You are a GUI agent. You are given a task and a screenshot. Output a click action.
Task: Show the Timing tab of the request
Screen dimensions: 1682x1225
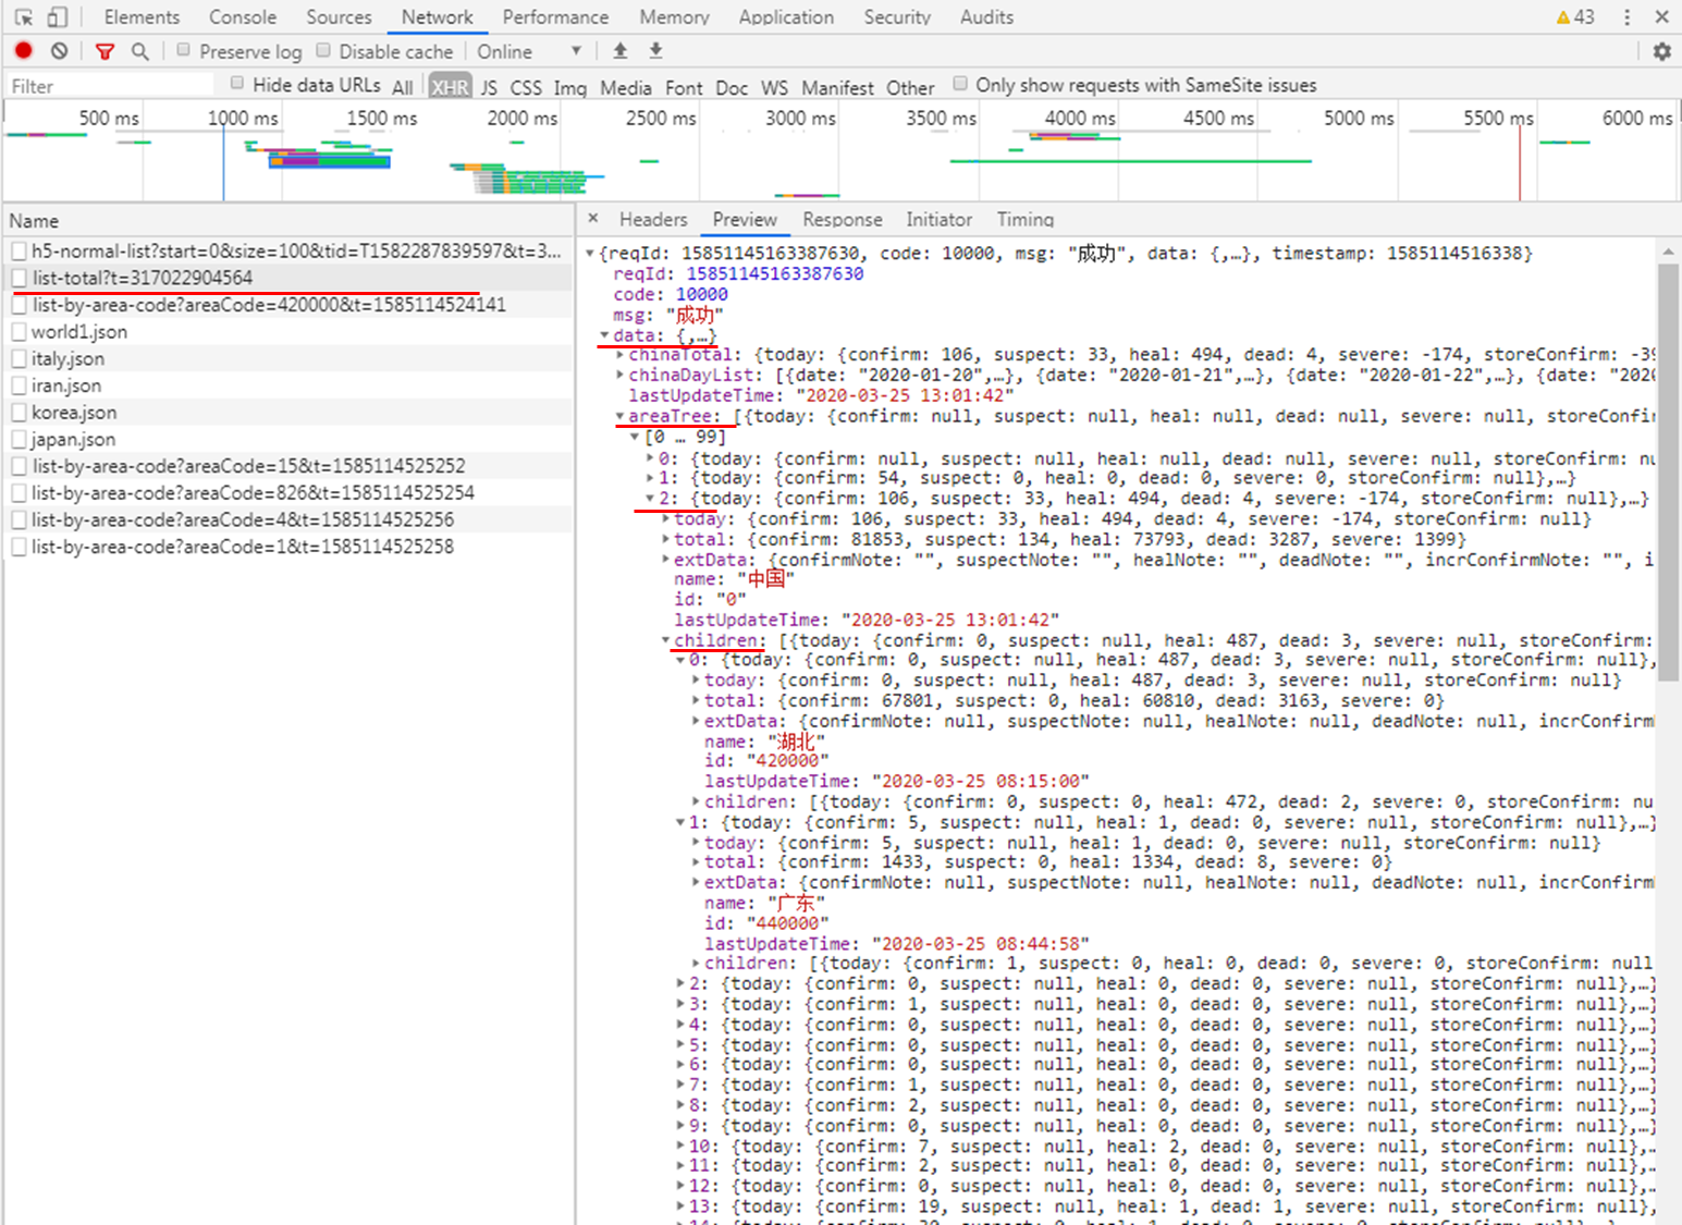(1025, 219)
